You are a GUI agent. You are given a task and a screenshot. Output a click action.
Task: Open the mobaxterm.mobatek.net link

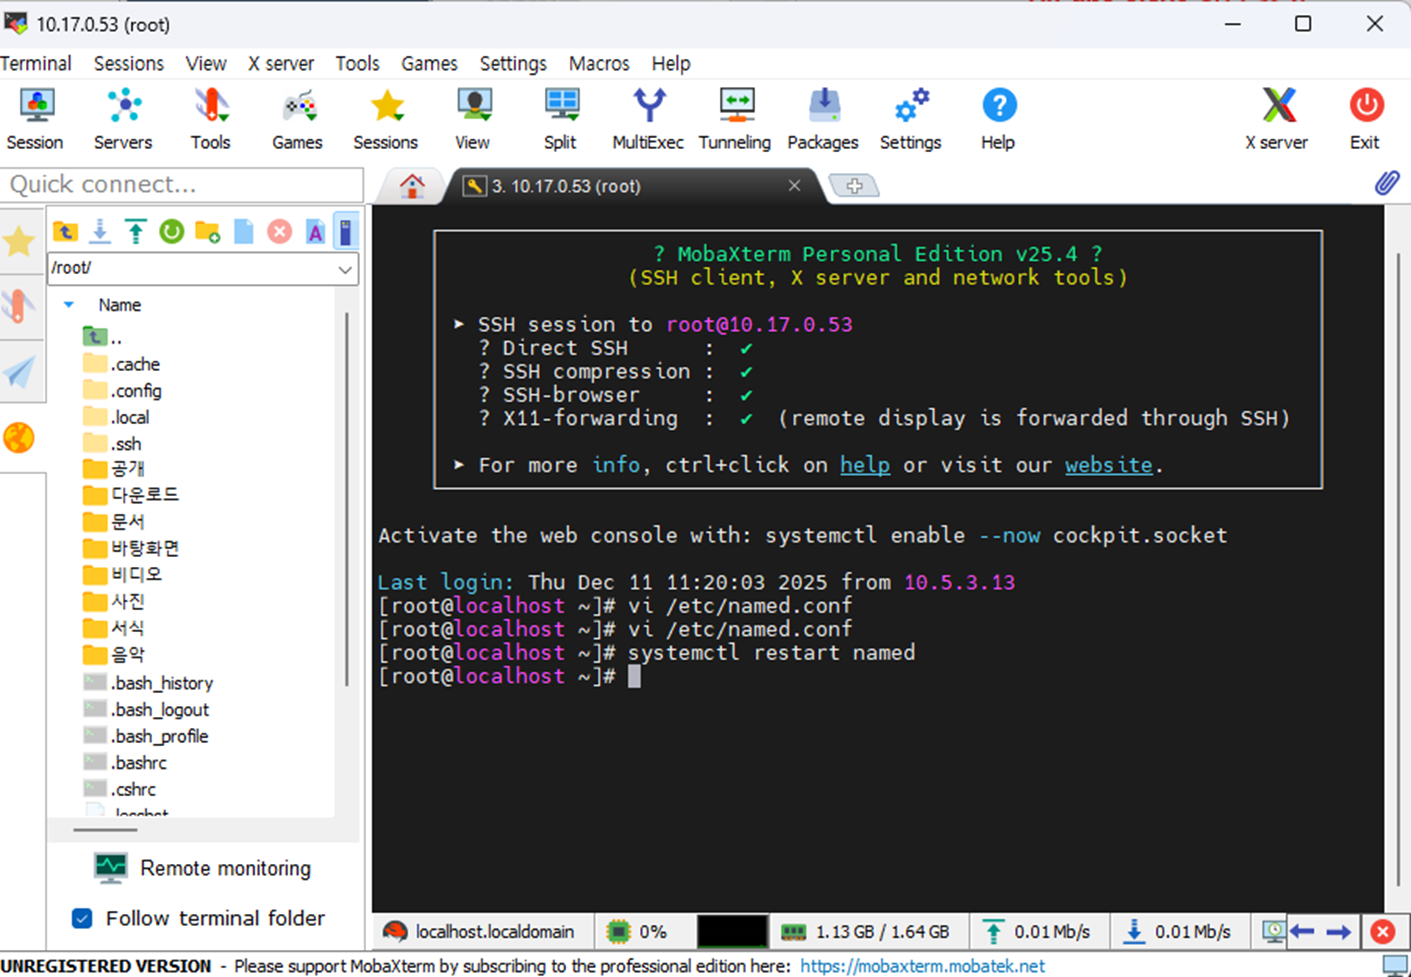coord(922,966)
